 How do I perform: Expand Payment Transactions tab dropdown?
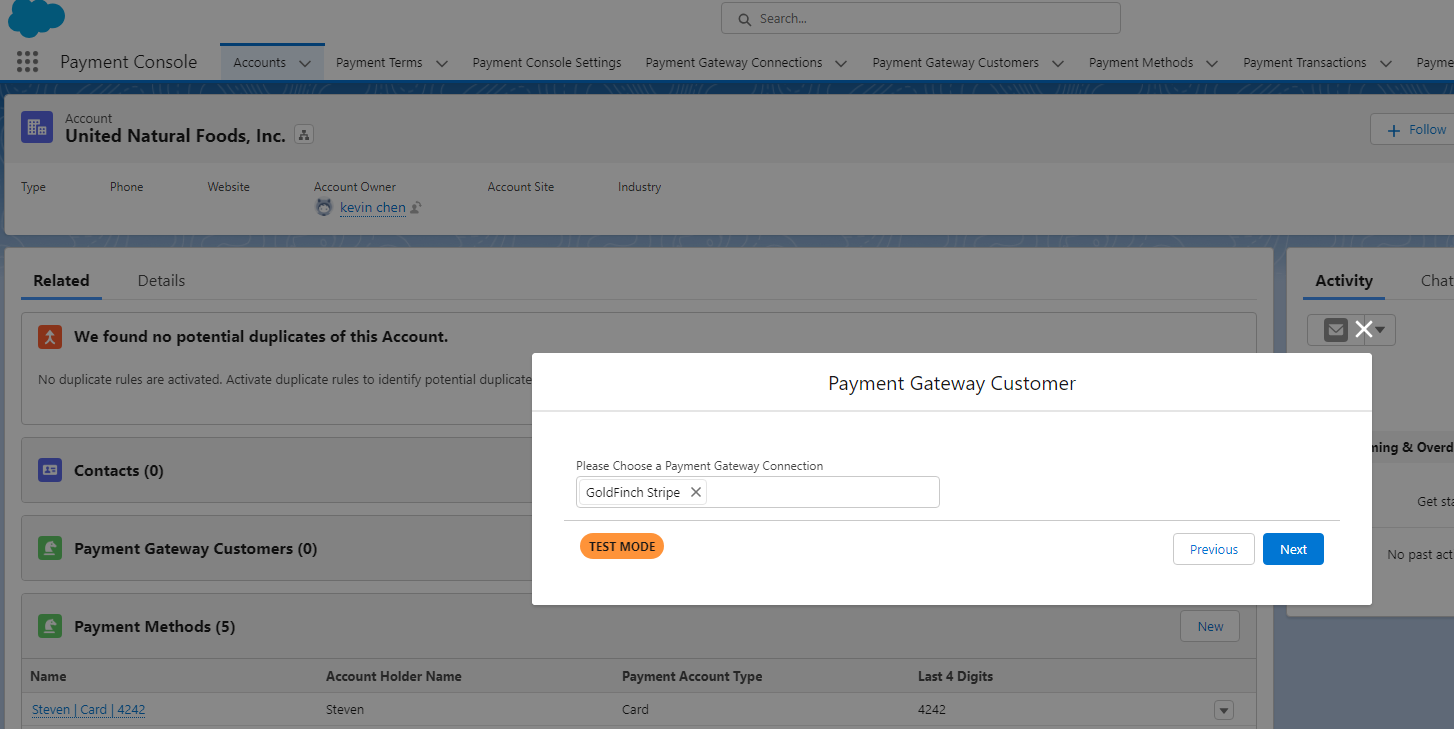(1385, 63)
